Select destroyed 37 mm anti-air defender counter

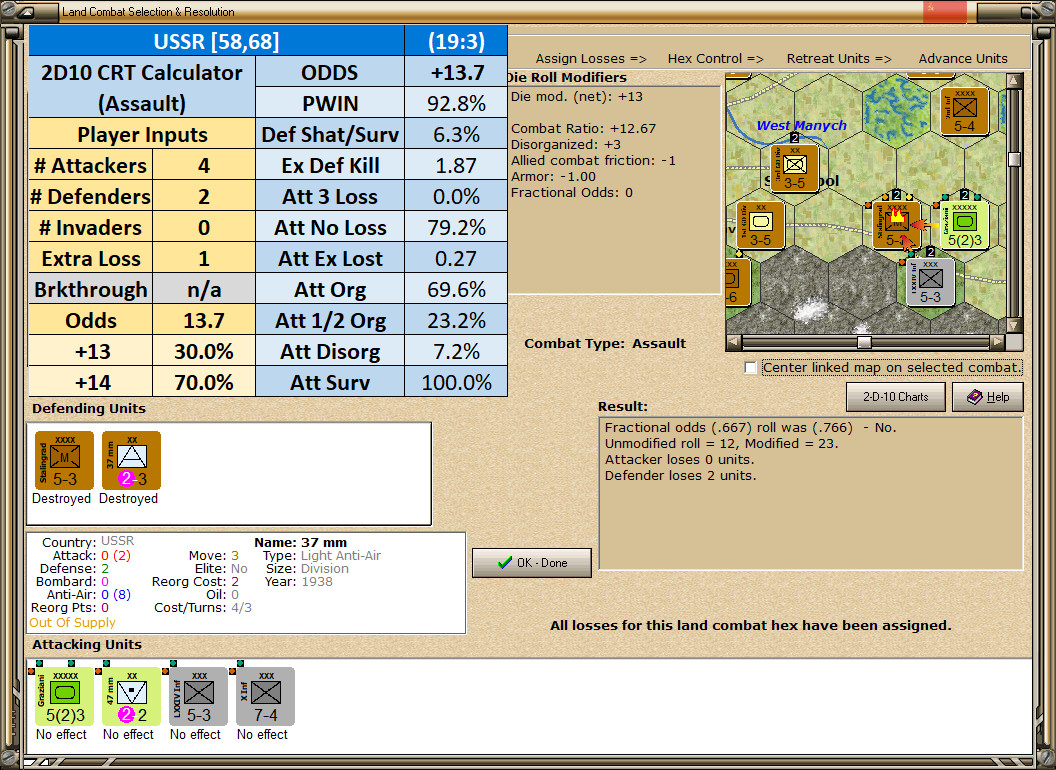131,461
